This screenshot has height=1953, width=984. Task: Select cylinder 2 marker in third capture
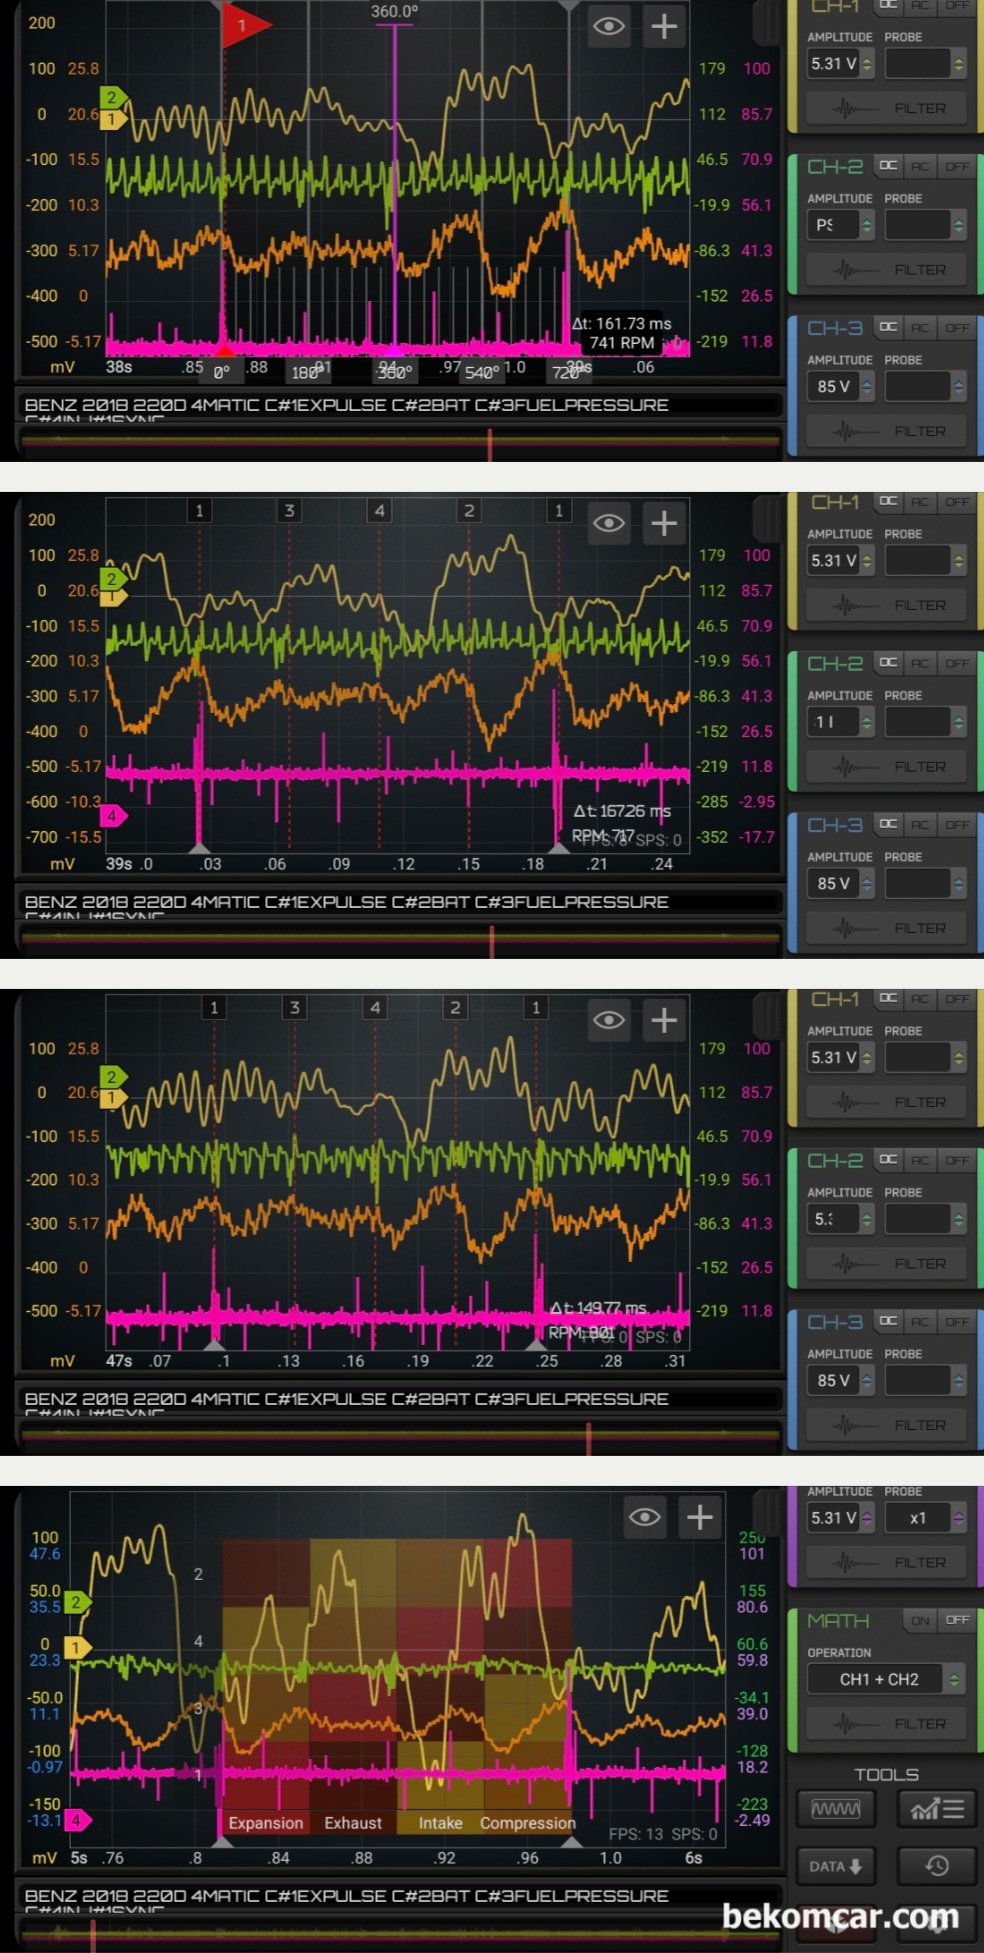pyautogui.click(x=455, y=1008)
